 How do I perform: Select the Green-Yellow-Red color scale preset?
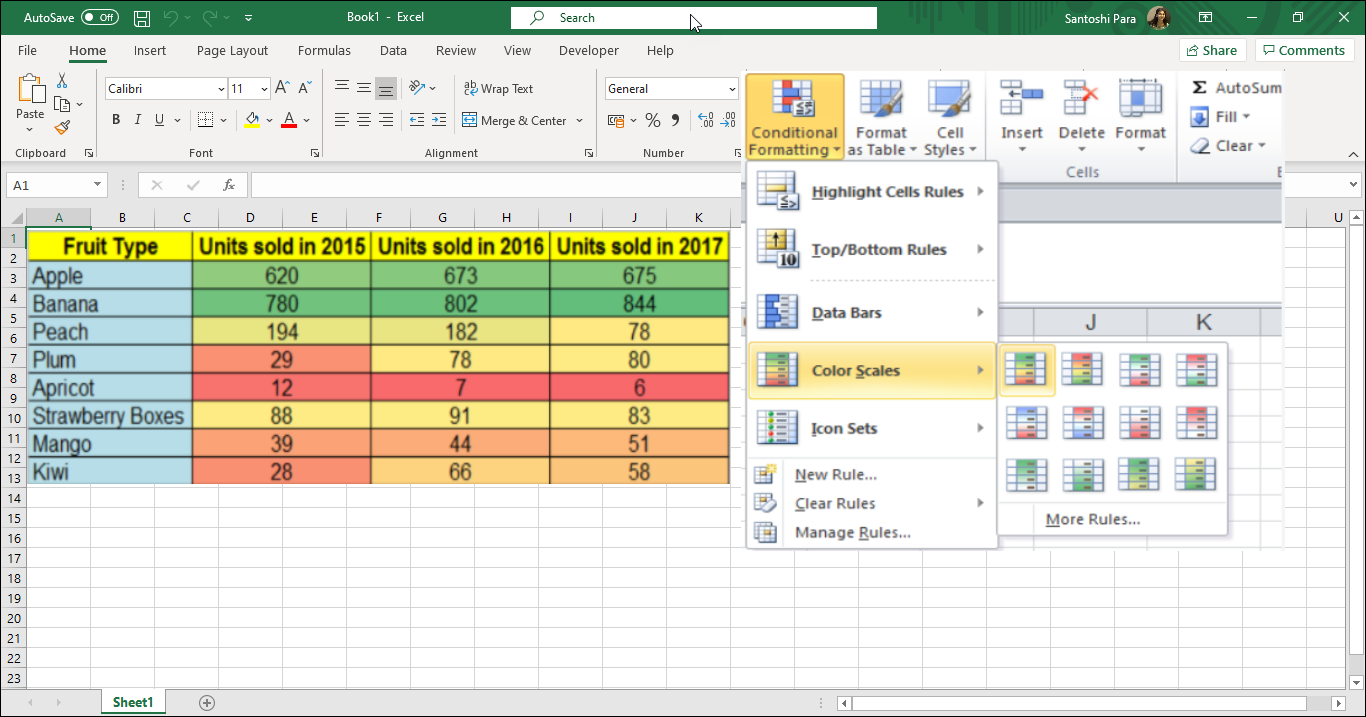1027,369
